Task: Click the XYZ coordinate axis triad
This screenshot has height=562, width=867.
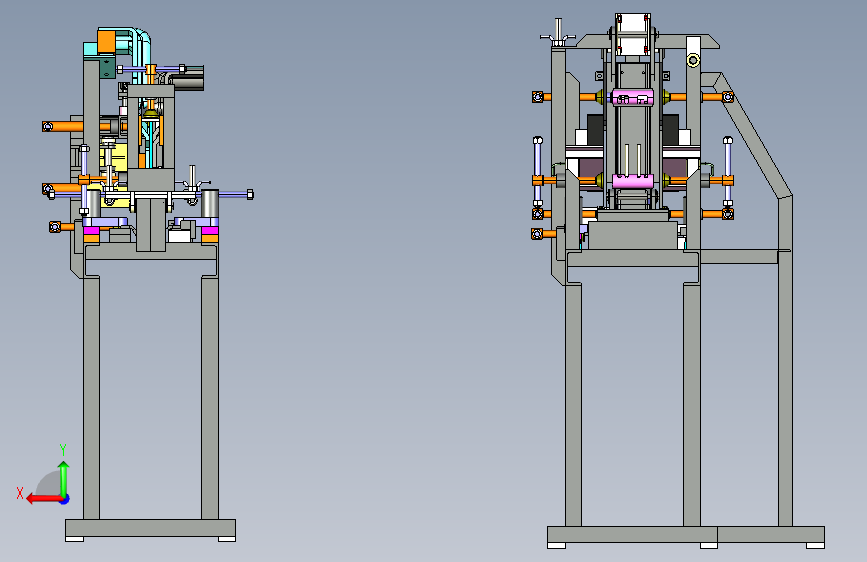Action: (44, 476)
